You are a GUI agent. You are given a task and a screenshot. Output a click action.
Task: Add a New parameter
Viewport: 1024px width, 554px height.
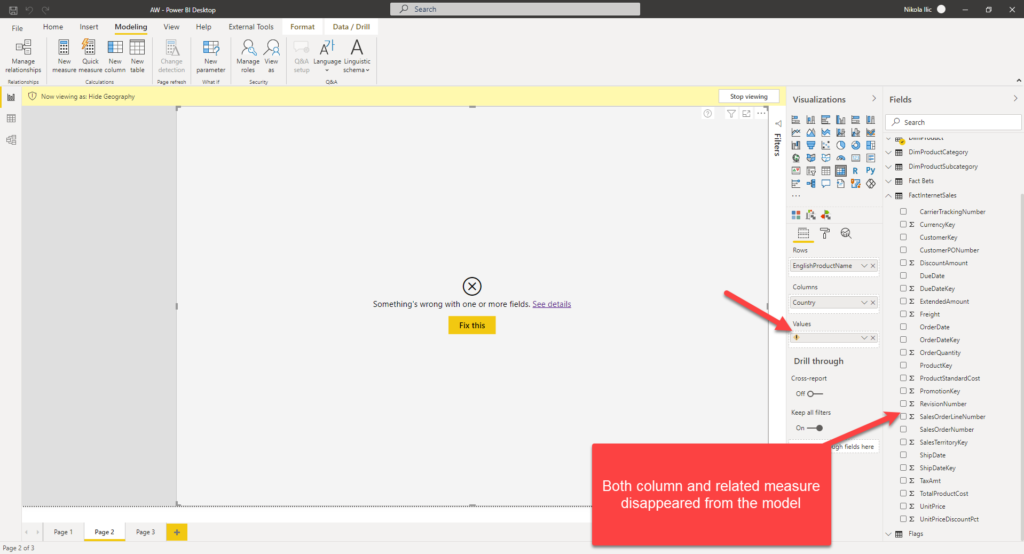tap(210, 57)
